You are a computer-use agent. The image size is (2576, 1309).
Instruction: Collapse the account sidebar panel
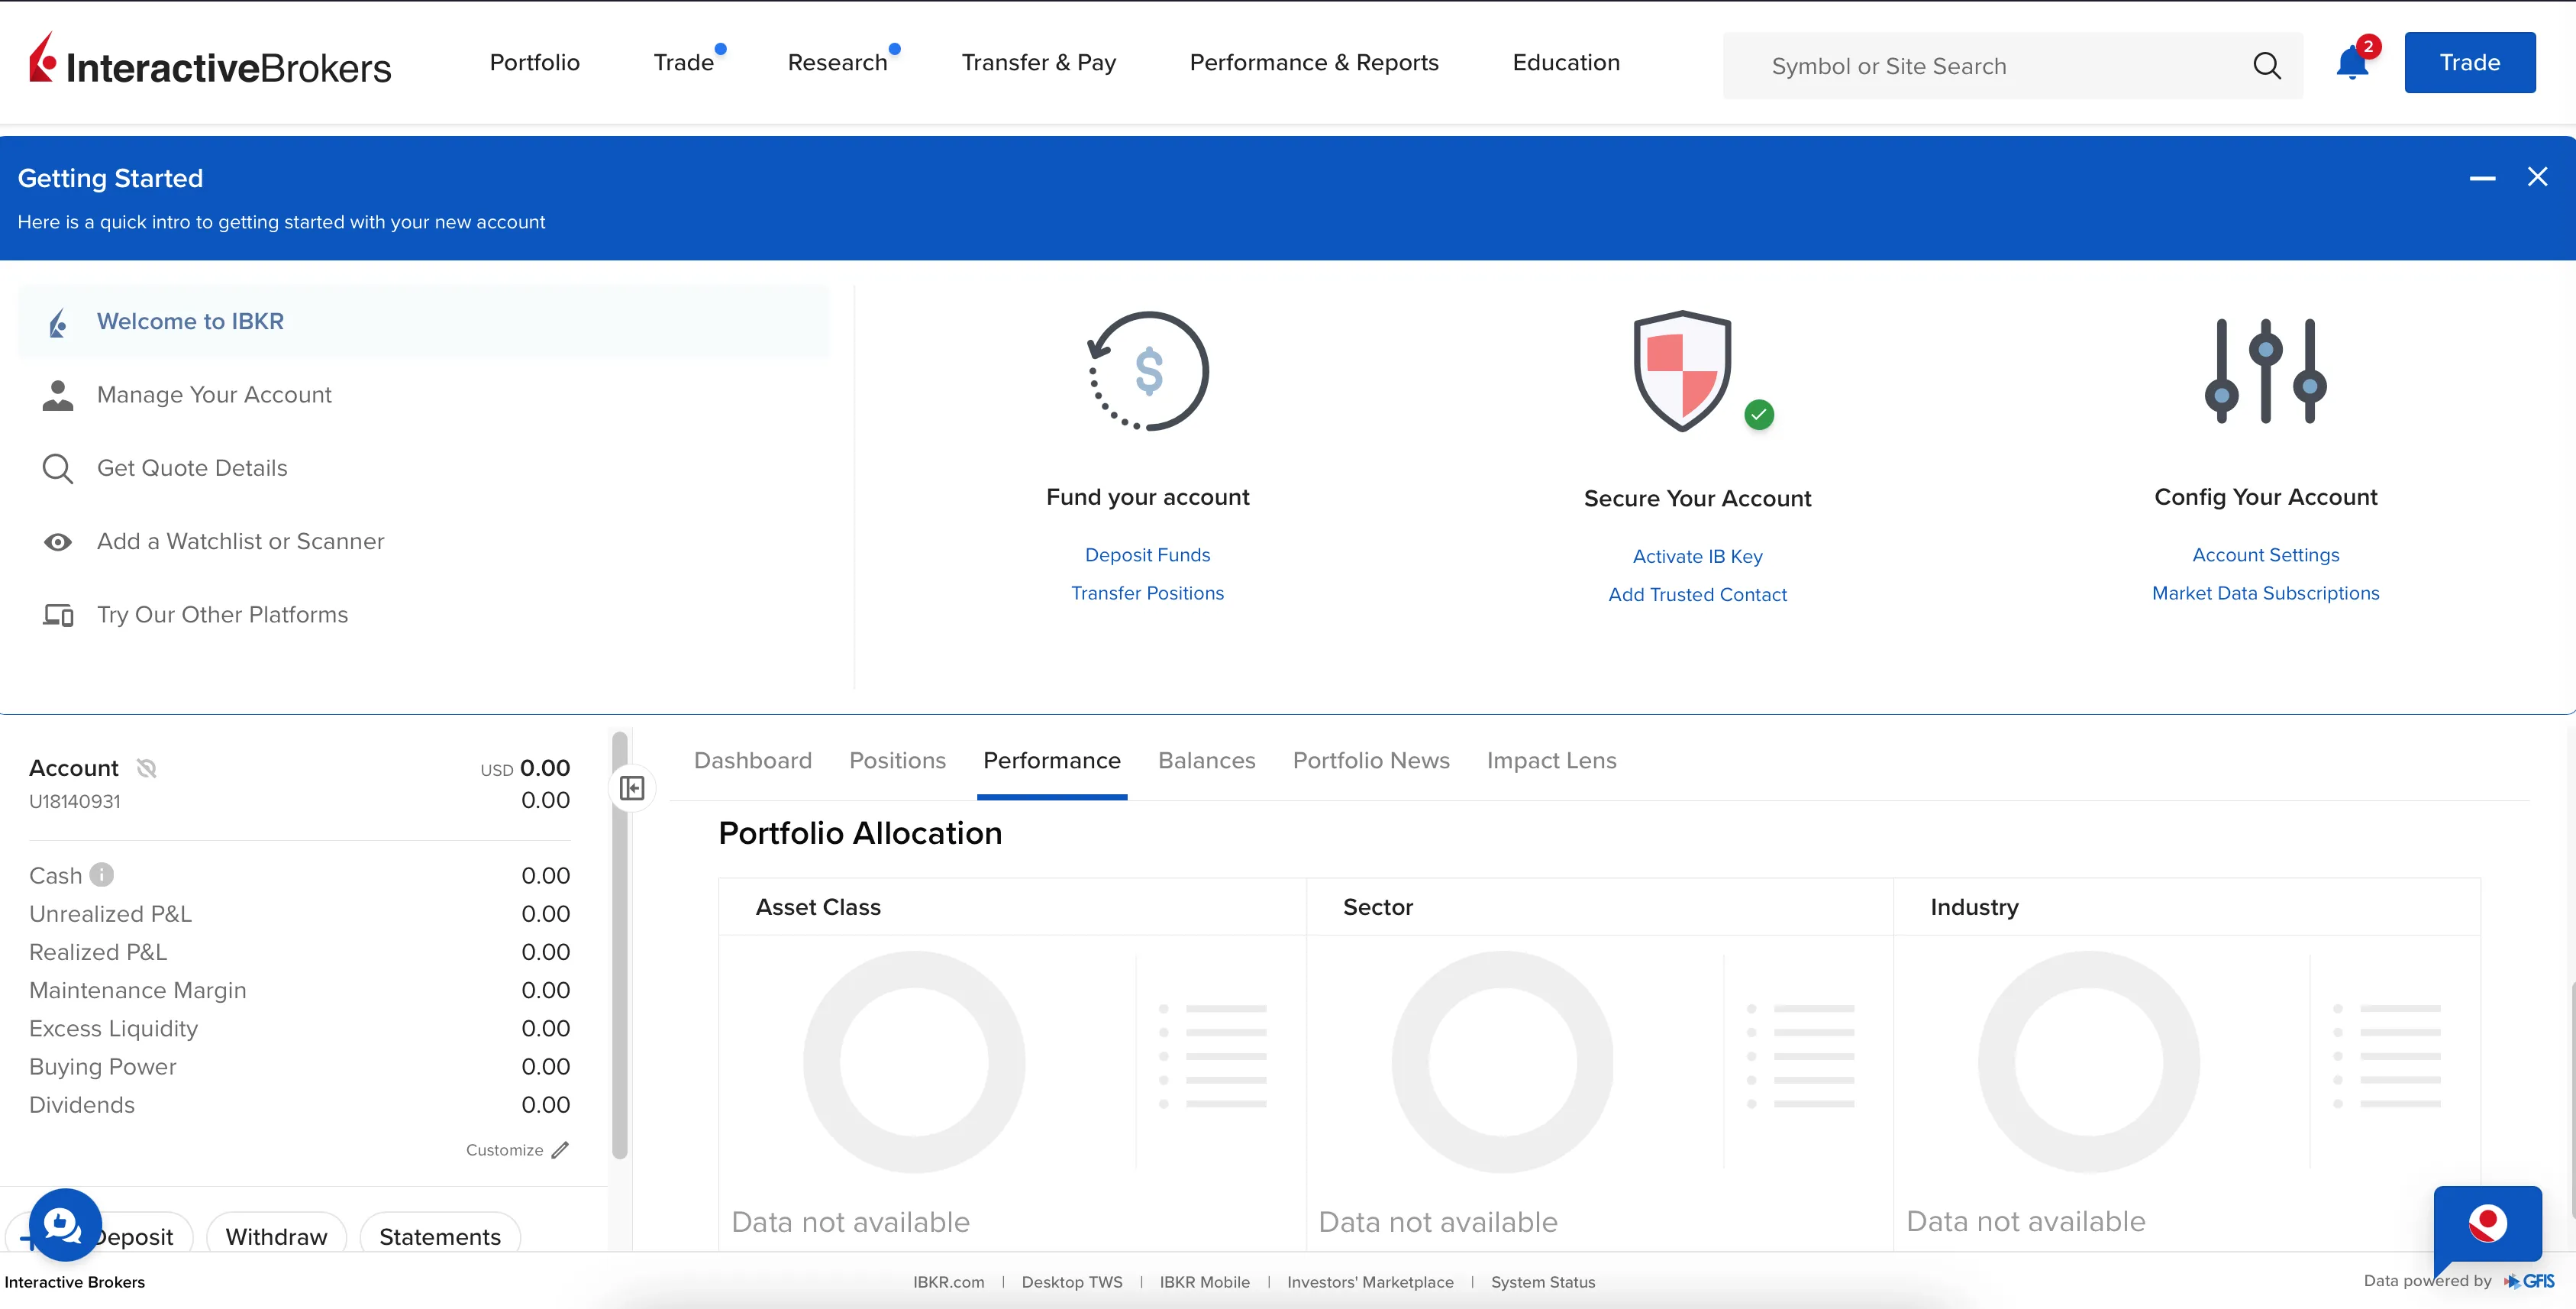(x=632, y=788)
